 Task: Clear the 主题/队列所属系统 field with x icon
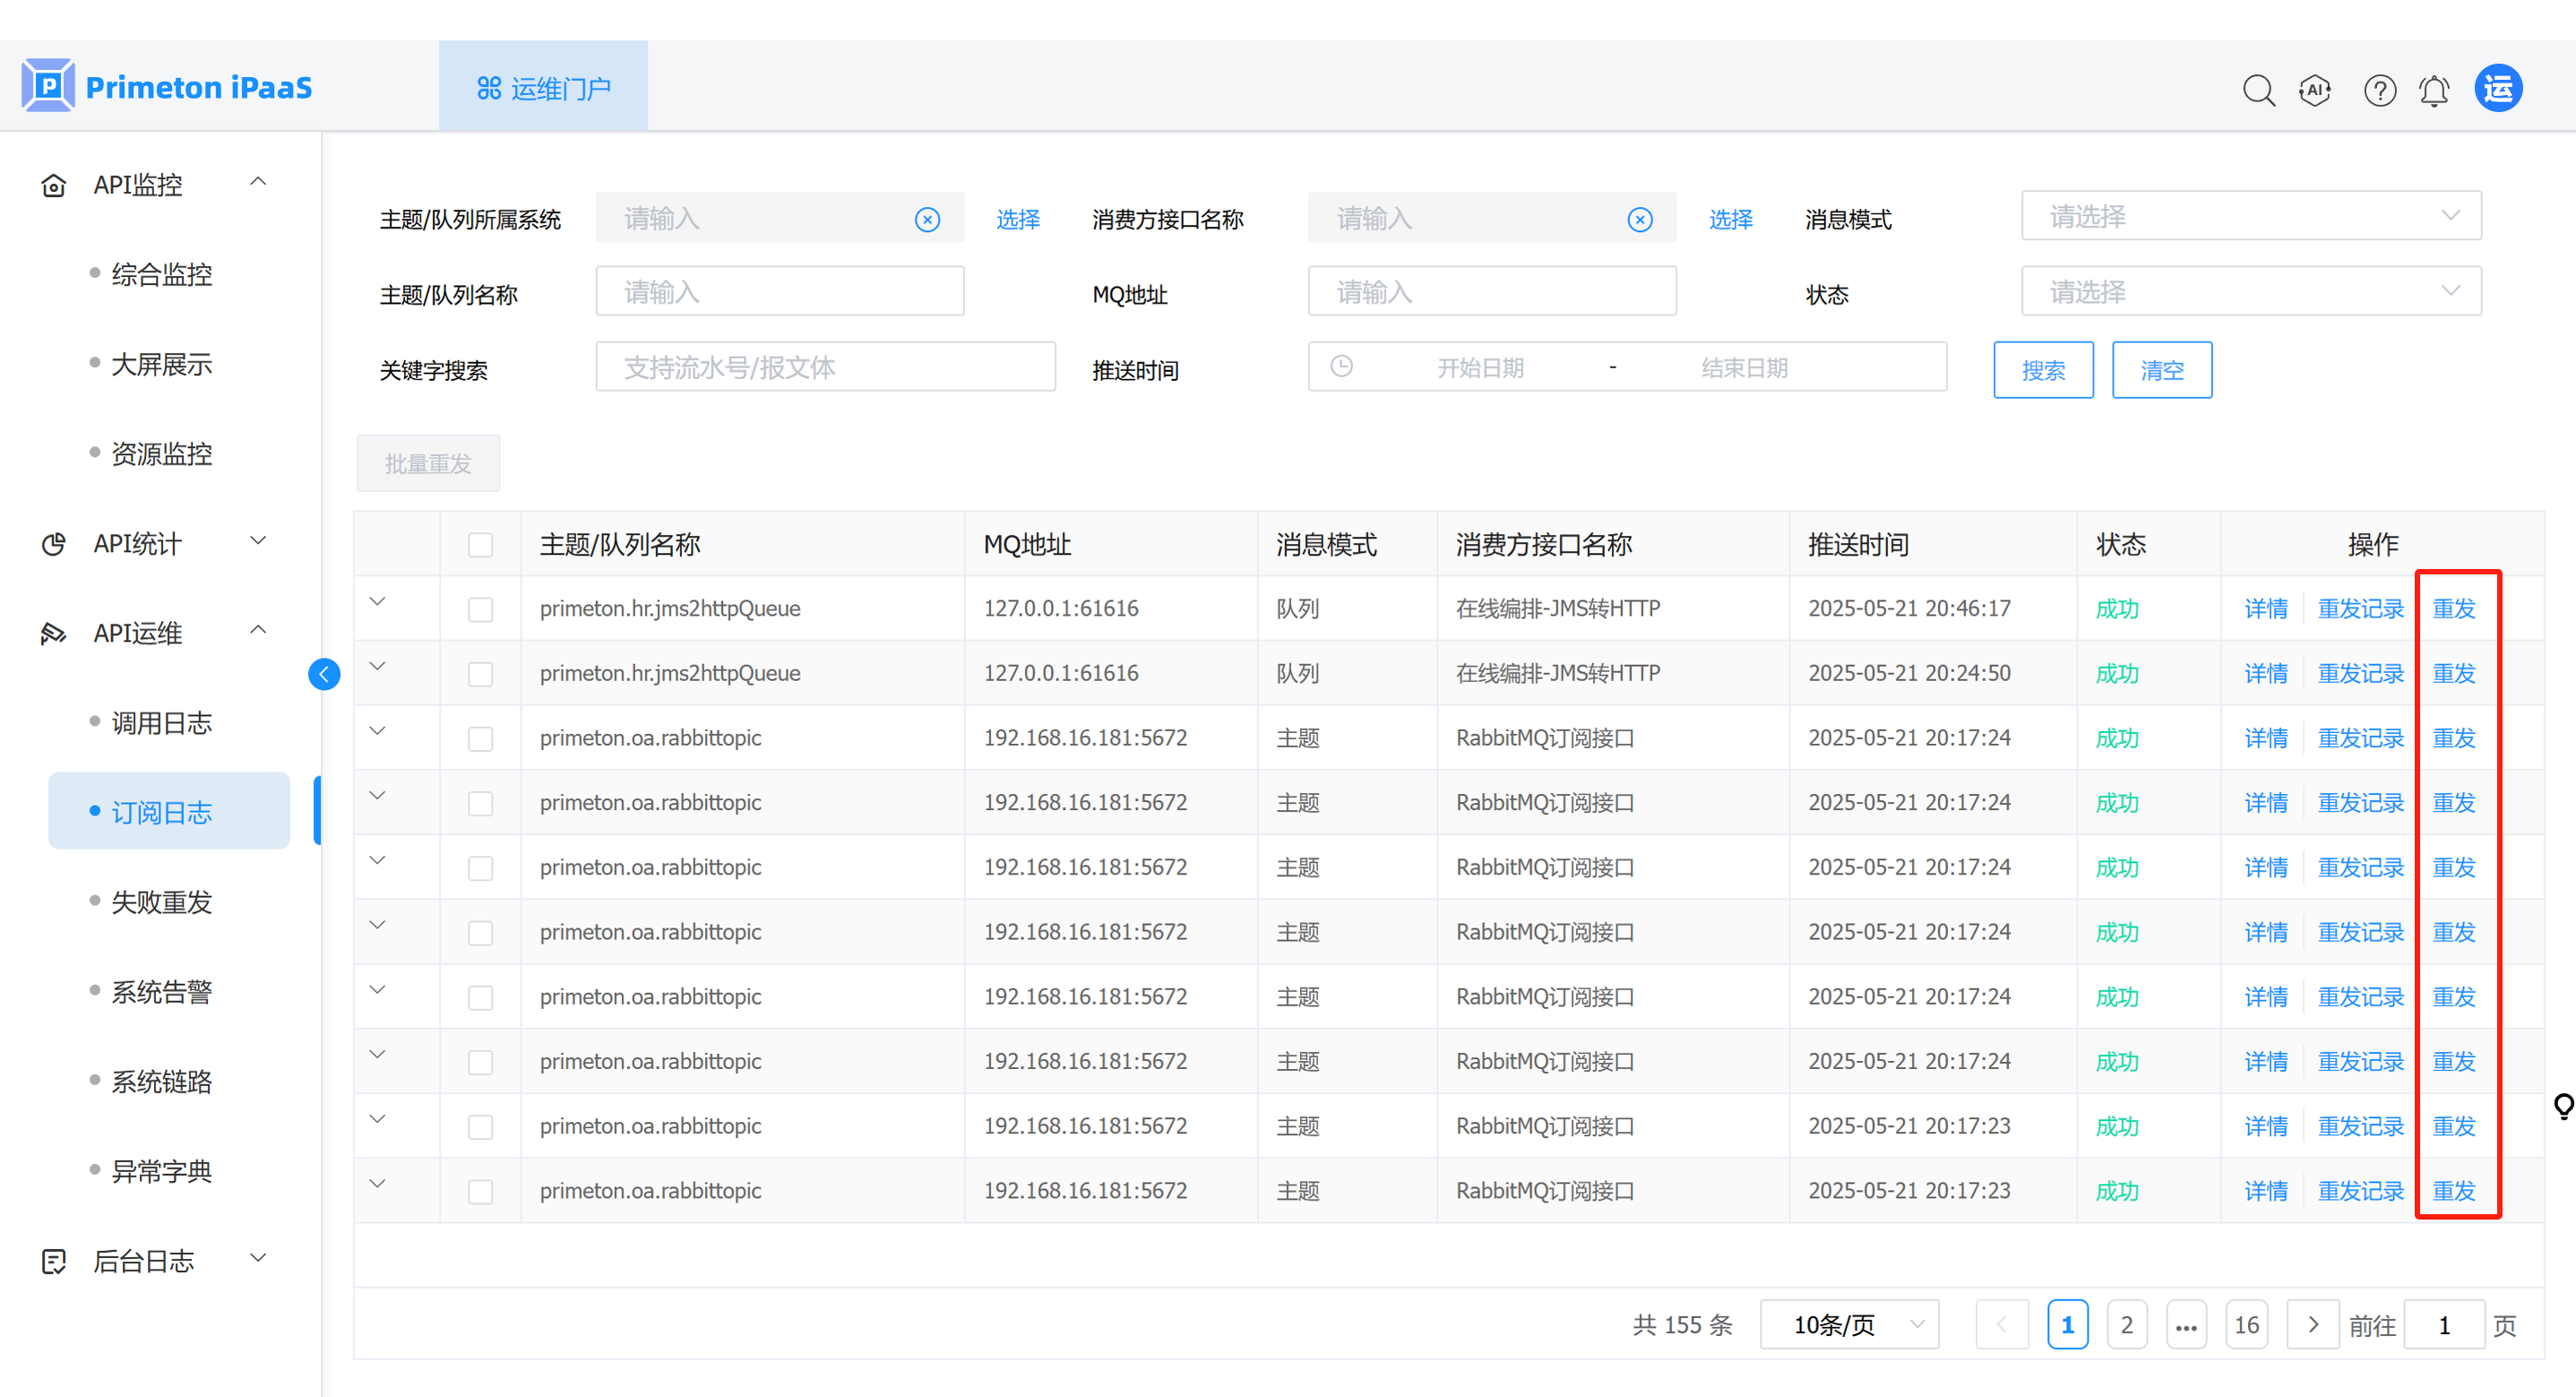click(x=927, y=219)
